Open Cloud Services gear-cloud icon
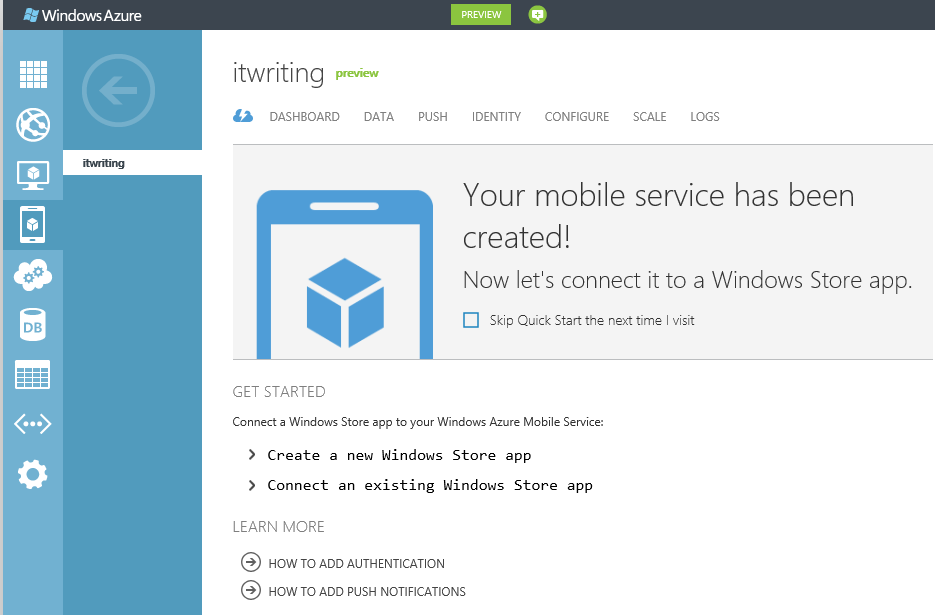 tap(33, 275)
